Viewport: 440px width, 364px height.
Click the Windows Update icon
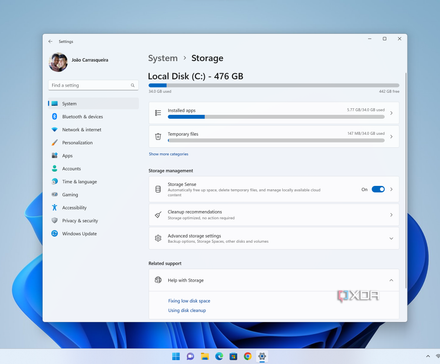pos(55,233)
